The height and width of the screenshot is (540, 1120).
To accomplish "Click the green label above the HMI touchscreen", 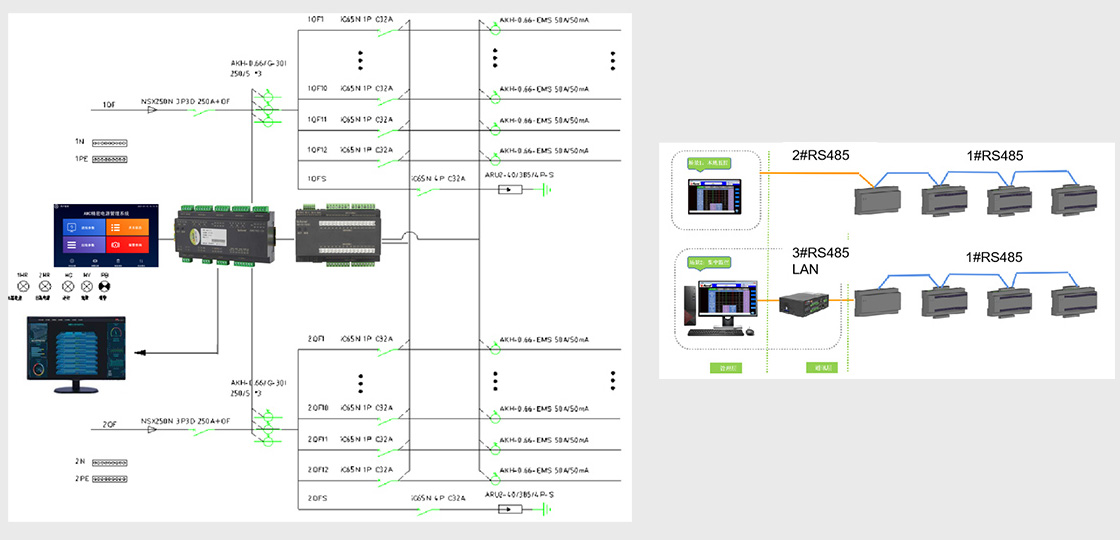I will tap(708, 160).
